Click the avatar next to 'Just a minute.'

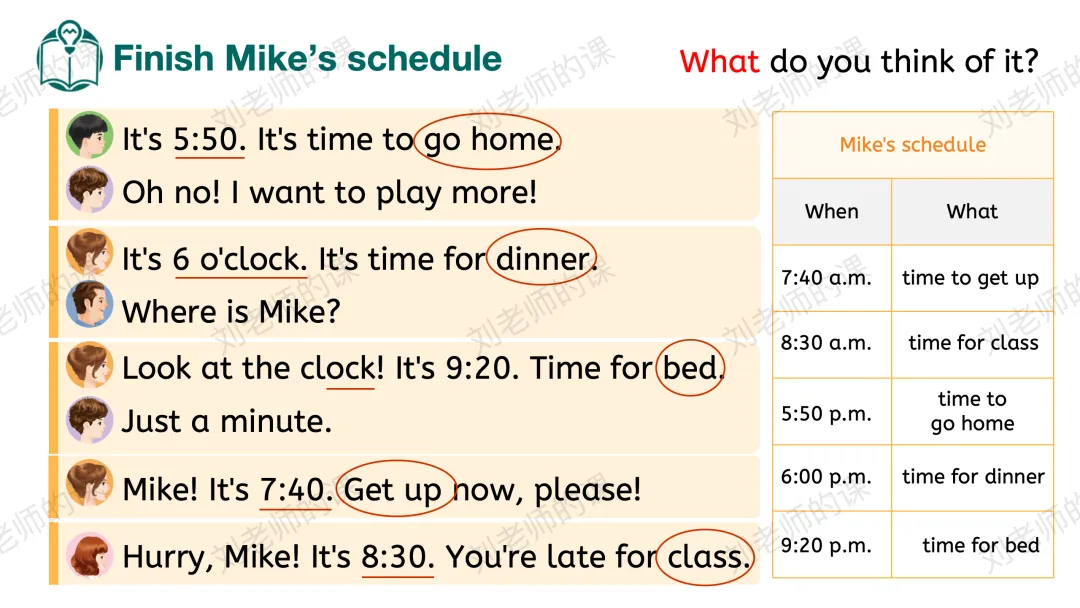(90, 419)
